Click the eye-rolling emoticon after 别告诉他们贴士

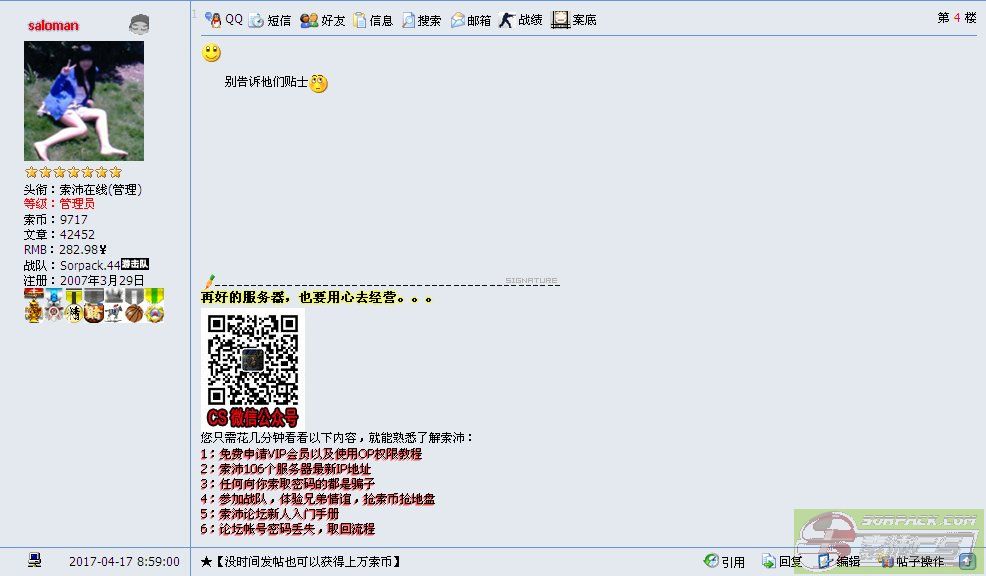pyautogui.click(x=318, y=83)
